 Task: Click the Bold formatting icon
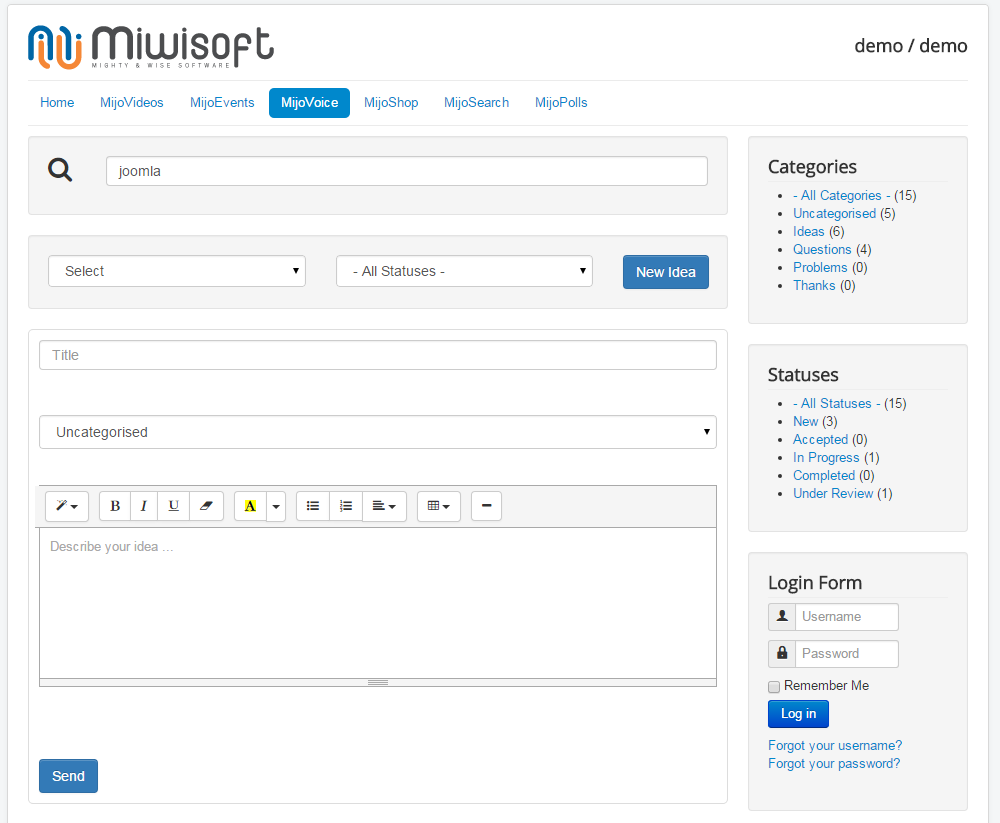click(x=115, y=506)
